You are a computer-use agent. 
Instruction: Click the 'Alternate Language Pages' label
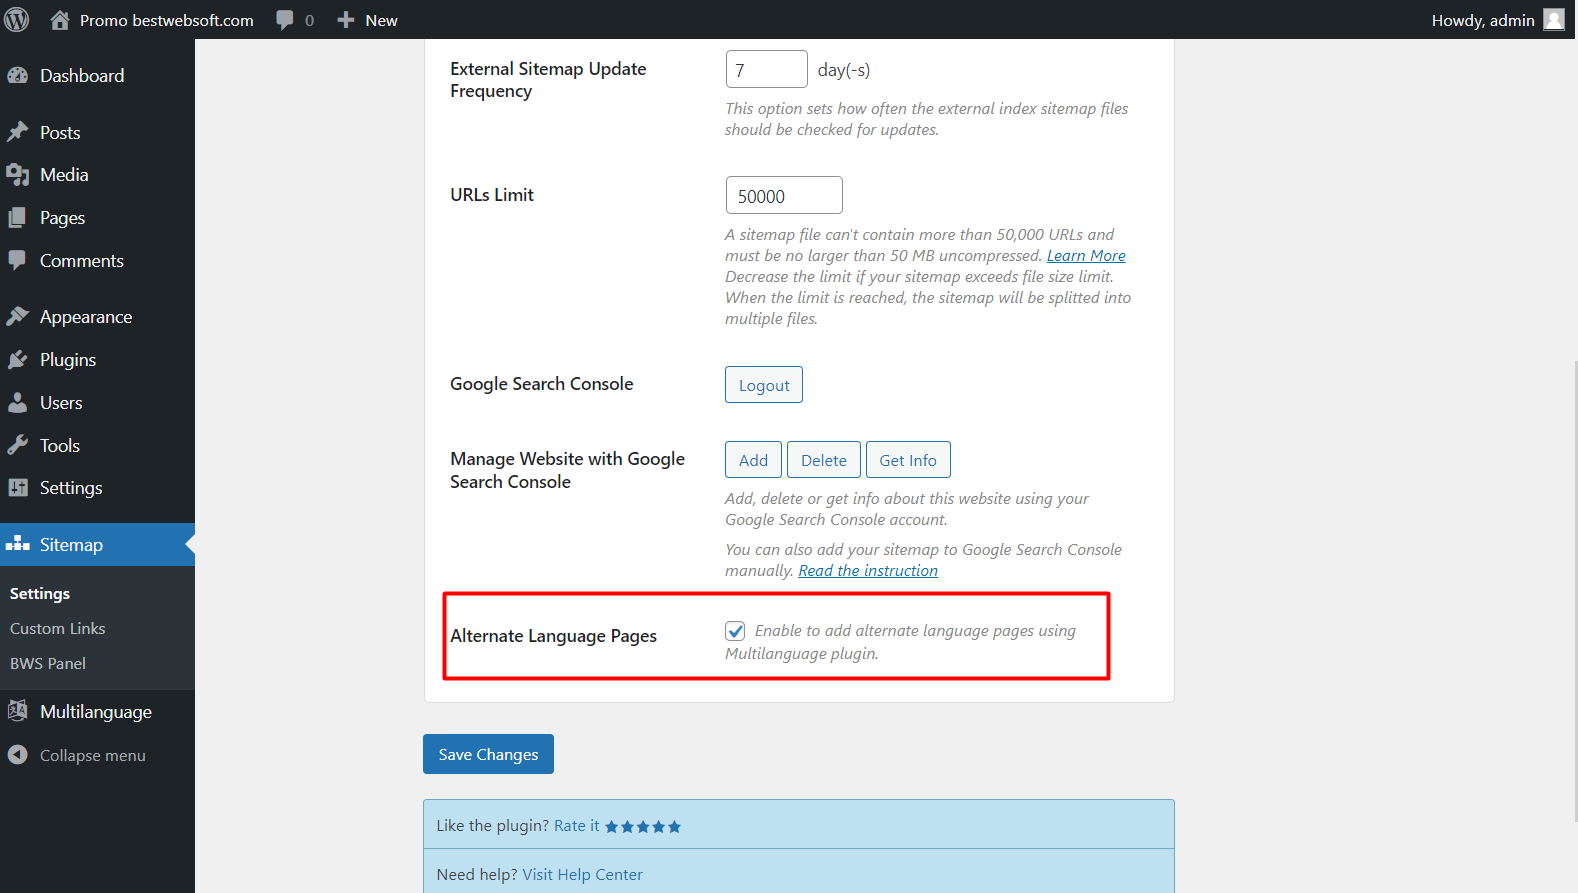(553, 636)
